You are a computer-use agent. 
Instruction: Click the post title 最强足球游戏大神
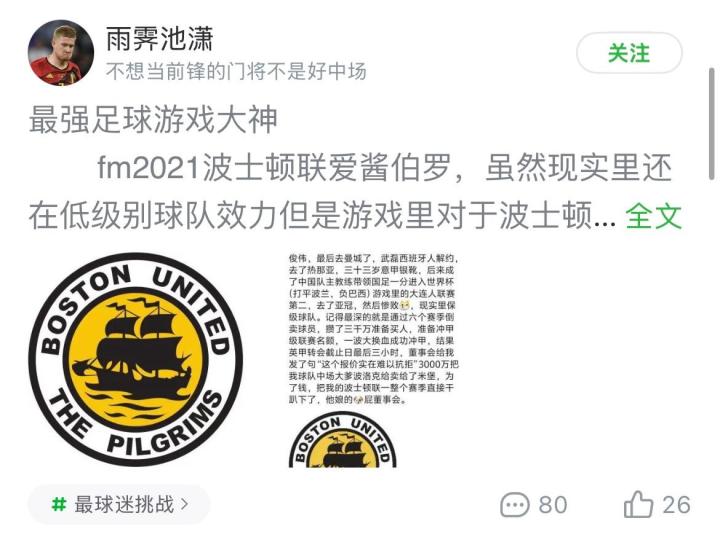[x=153, y=119]
